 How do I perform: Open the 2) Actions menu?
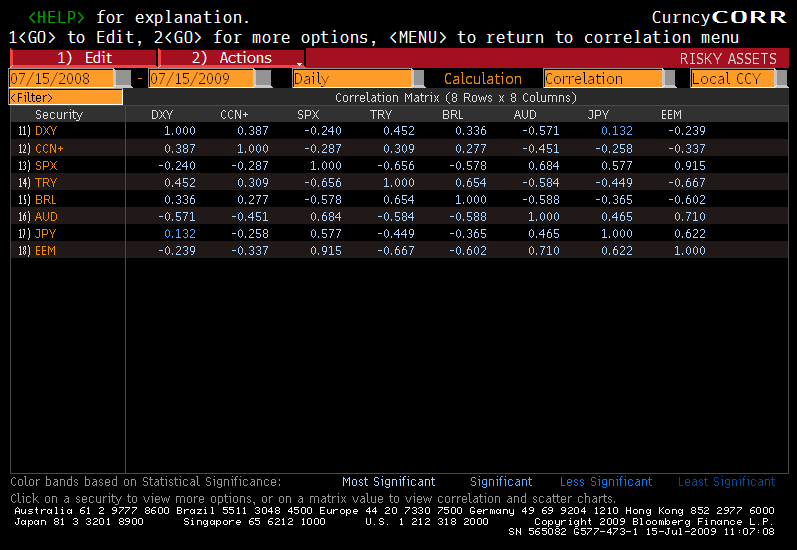pos(231,58)
